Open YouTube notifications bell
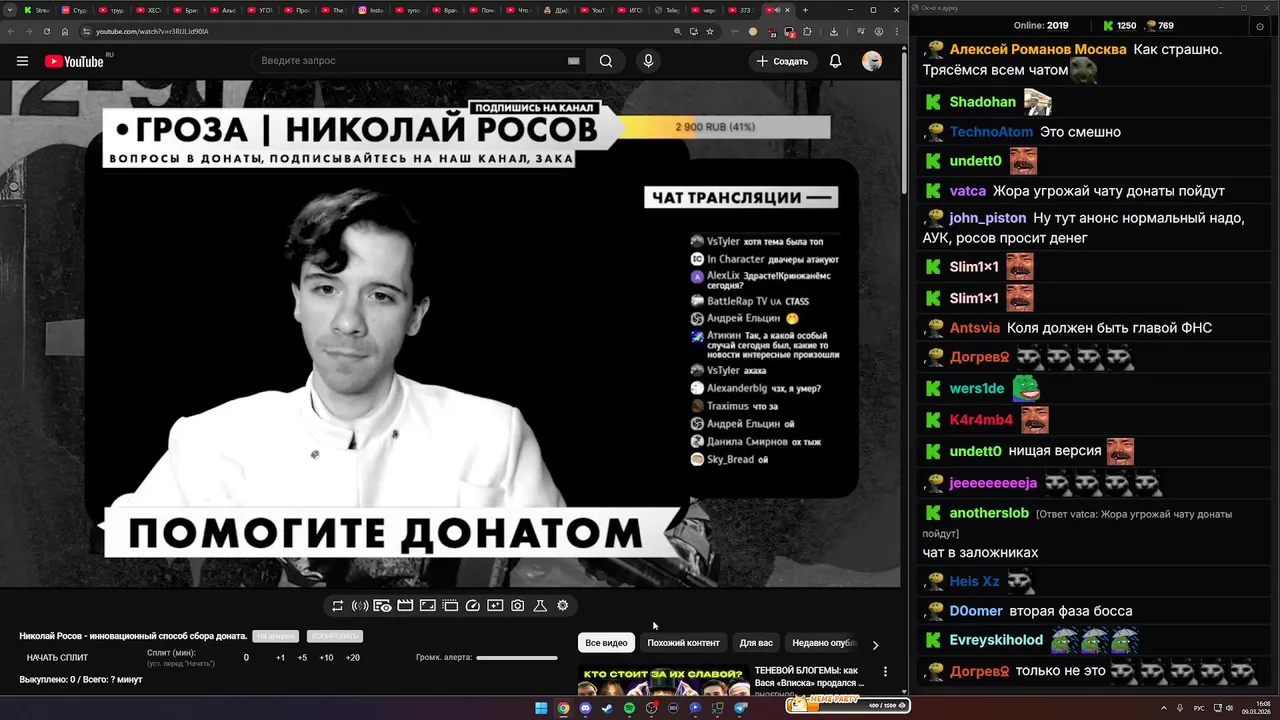Image resolution: width=1280 pixels, height=720 pixels. pos(835,61)
